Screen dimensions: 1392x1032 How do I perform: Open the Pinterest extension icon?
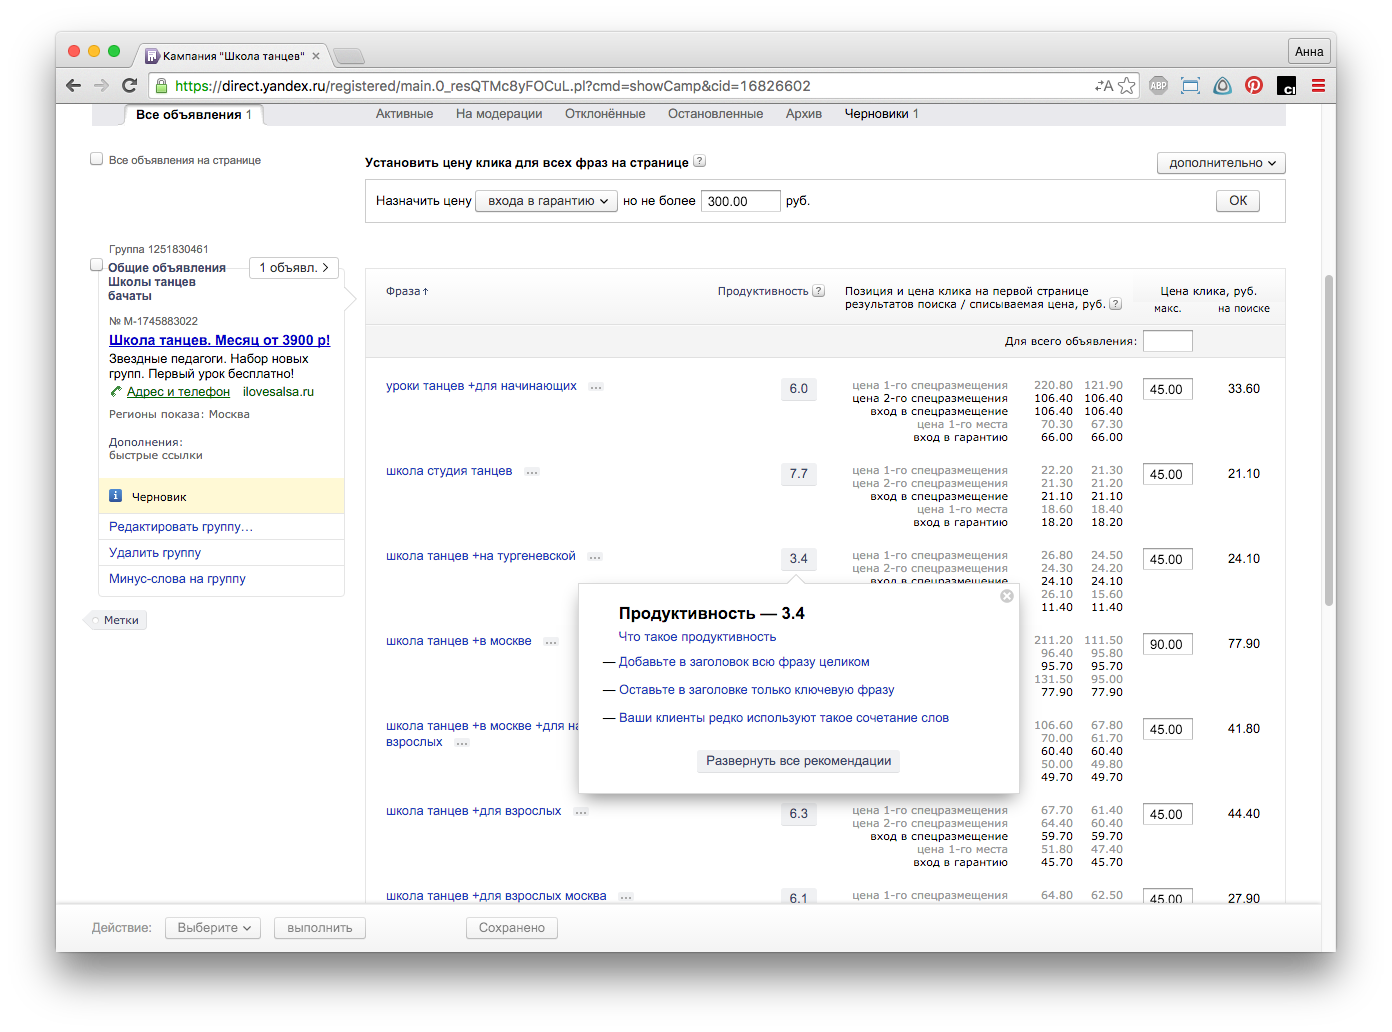1254,86
